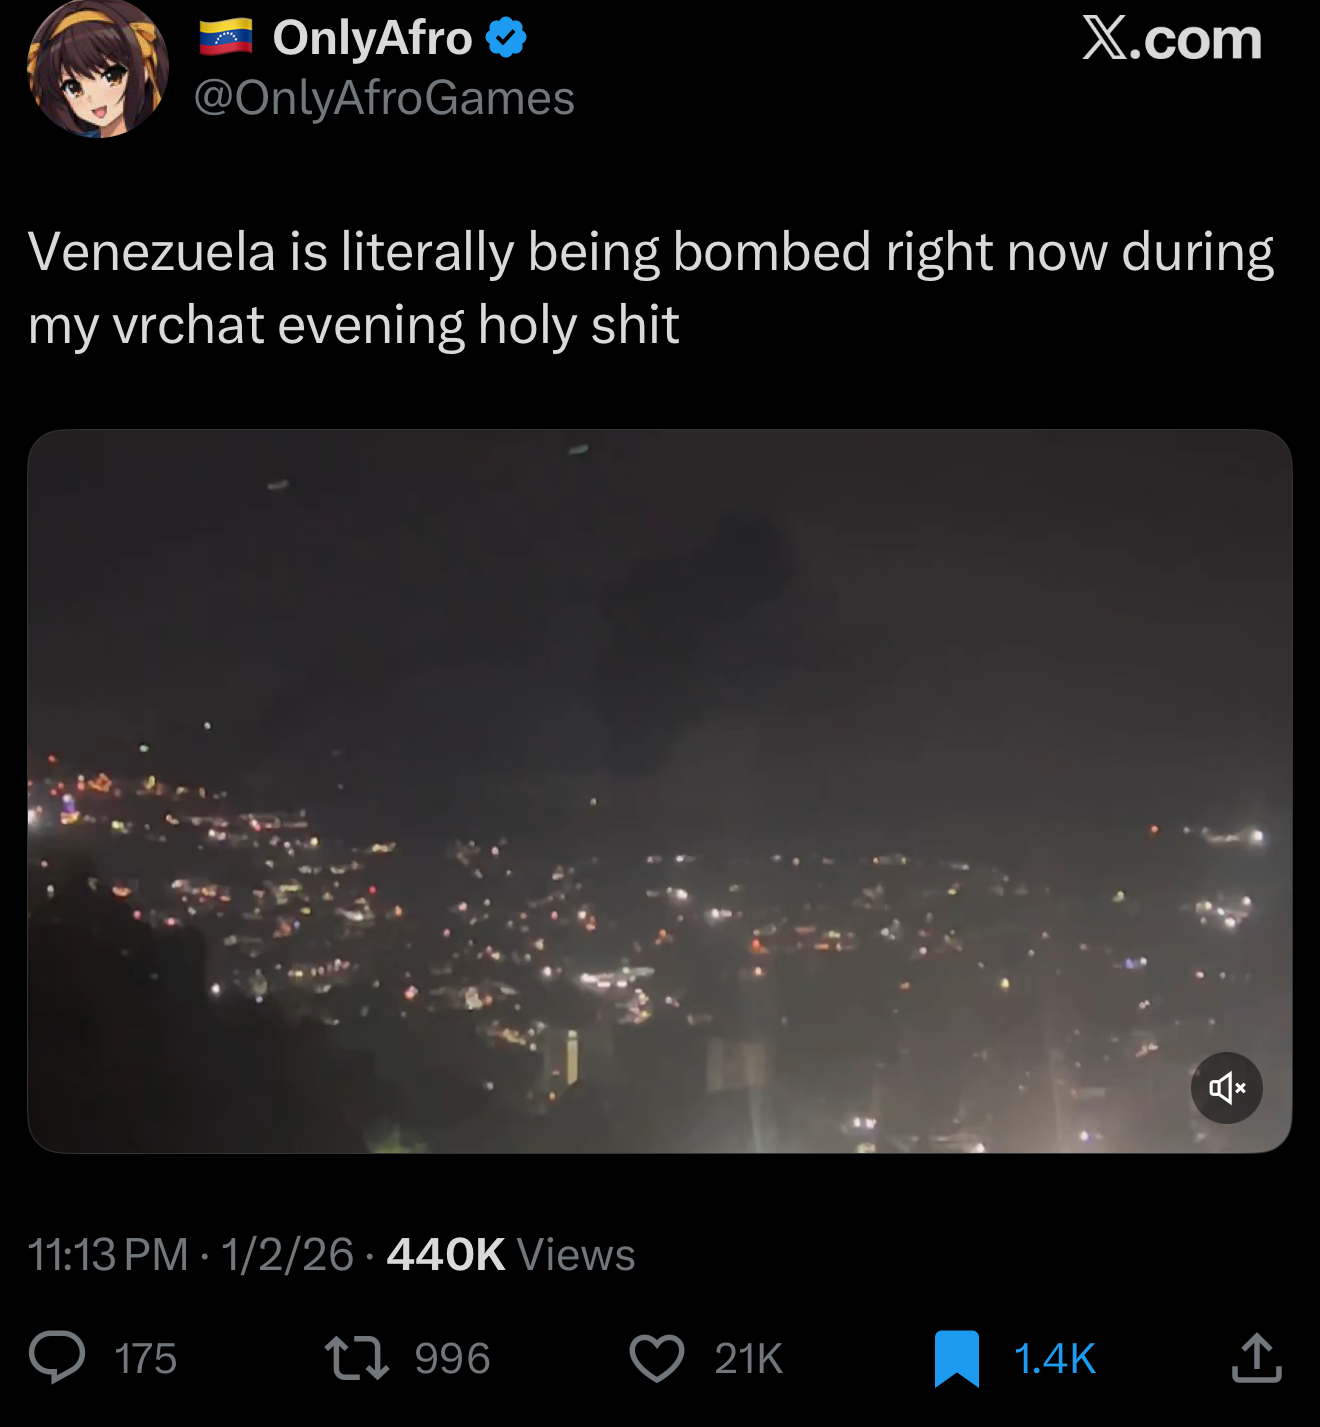
Task: Repost the tweet using the retweet icon
Action: (x=357, y=1358)
